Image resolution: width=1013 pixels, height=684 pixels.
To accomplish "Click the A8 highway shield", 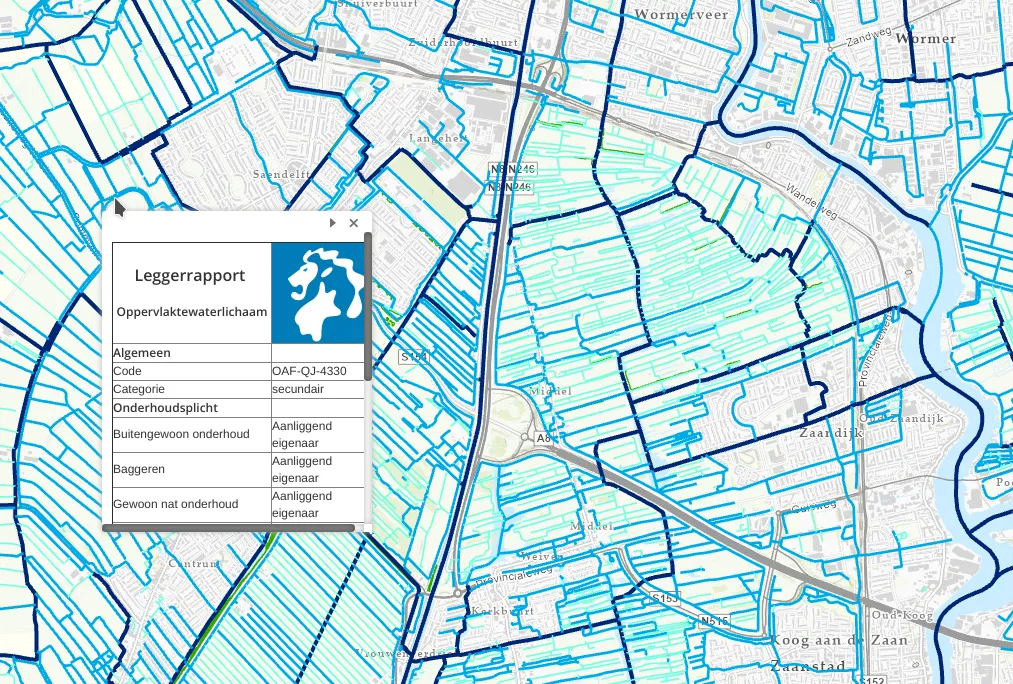I will 543,438.
